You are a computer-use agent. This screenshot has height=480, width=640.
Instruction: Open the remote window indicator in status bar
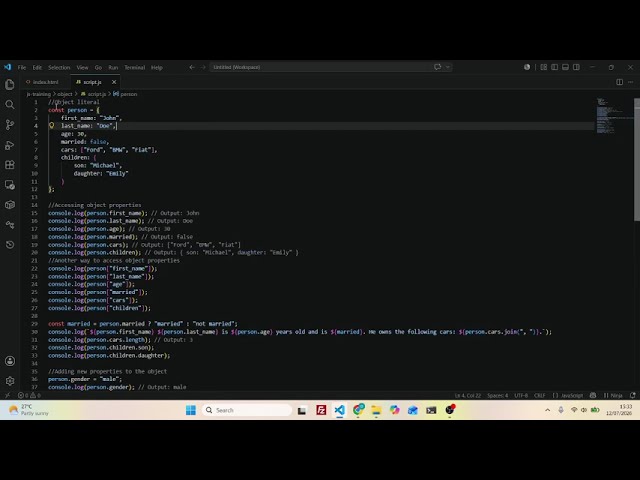point(7,395)
